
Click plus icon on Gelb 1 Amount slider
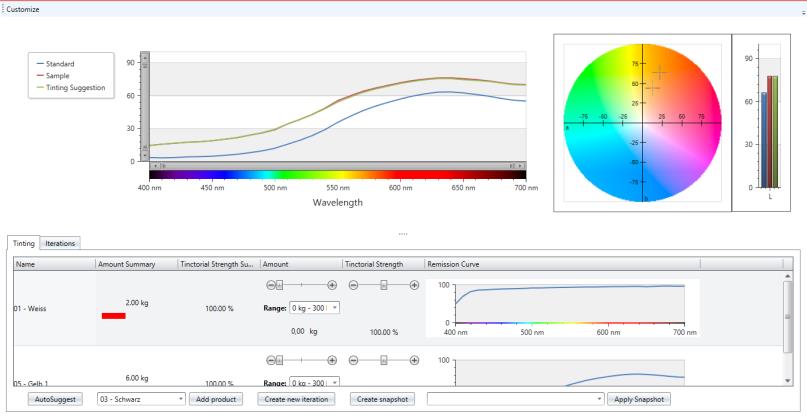click(x=332, y=359)
